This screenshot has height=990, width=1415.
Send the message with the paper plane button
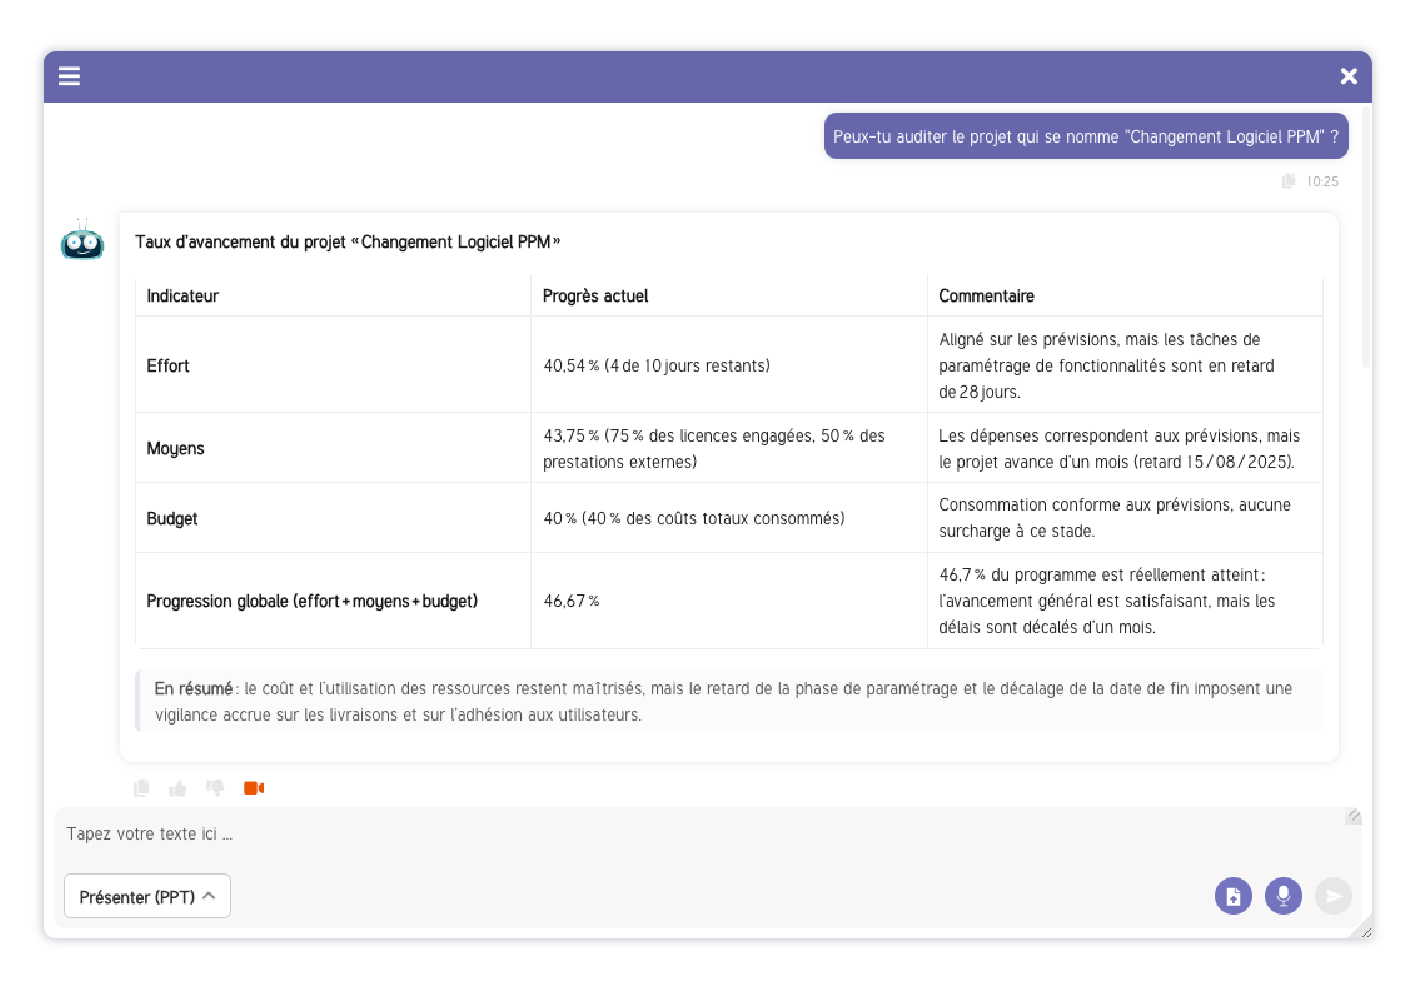pyautogui.click(x=1333, y=896)
